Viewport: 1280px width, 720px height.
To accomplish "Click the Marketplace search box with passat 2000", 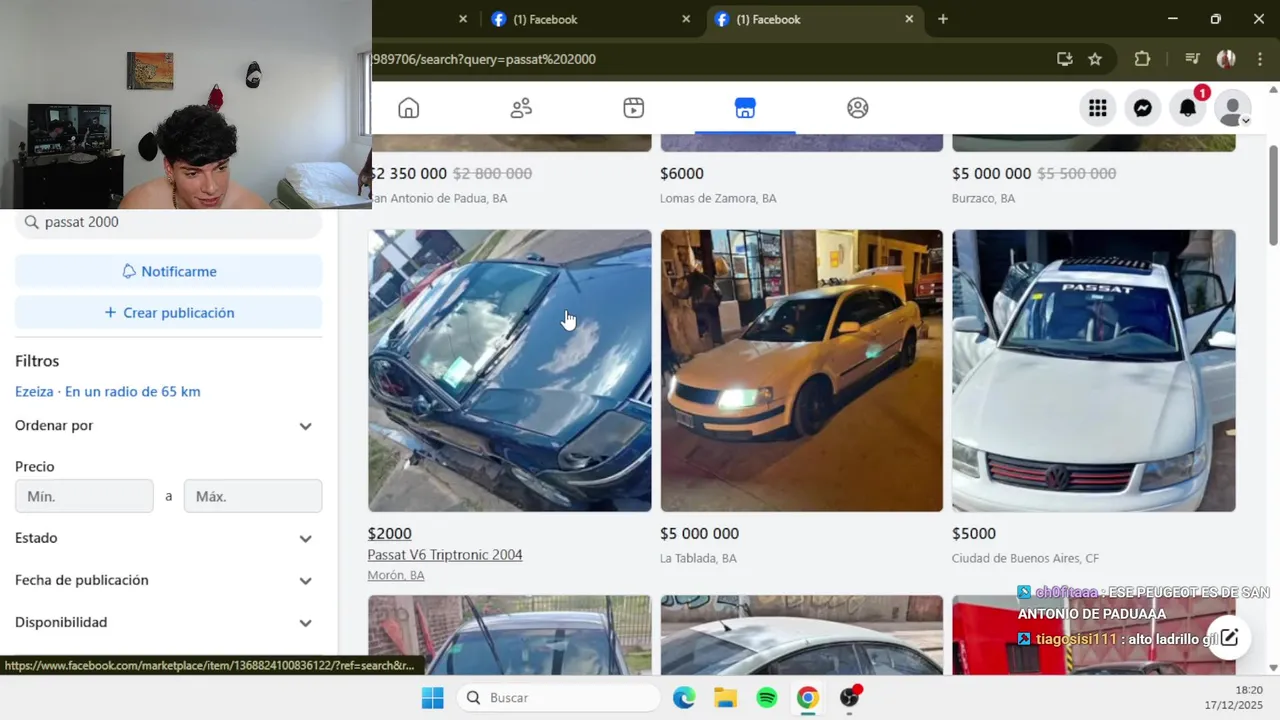I will click(x=168, y=222).
